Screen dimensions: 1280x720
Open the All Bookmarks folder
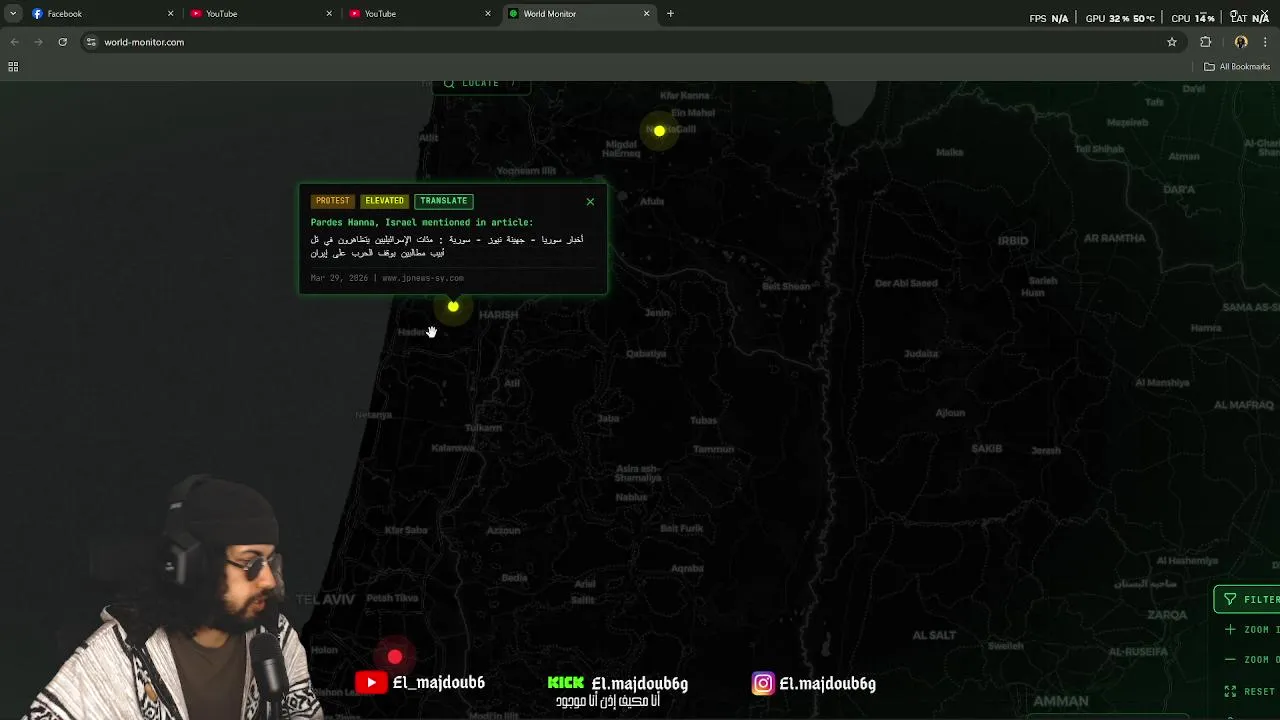click(x=1237, y=67)
